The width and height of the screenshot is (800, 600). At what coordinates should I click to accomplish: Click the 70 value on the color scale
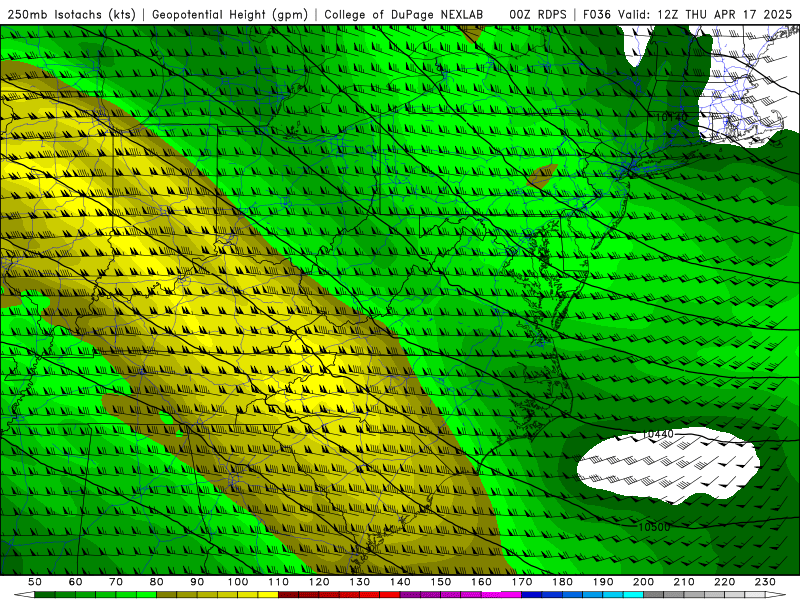(x=116, y=582)
